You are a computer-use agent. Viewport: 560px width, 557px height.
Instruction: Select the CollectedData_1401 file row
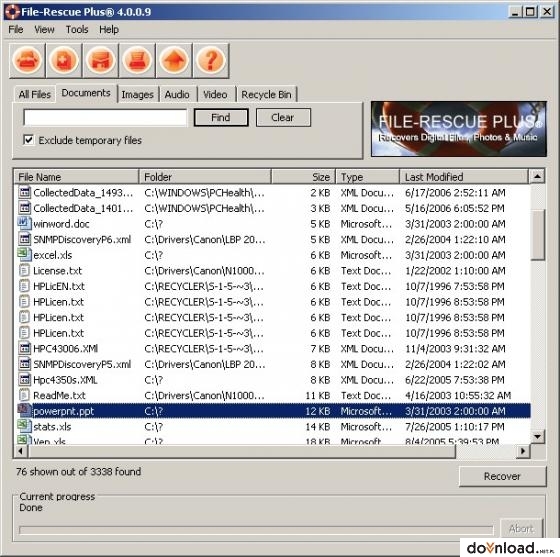[272, 208]
